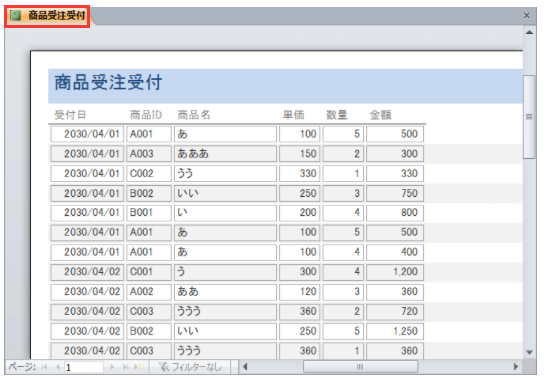Click product name cell うう
Screen dimensions: 556x378
click(x=225, y=173)
